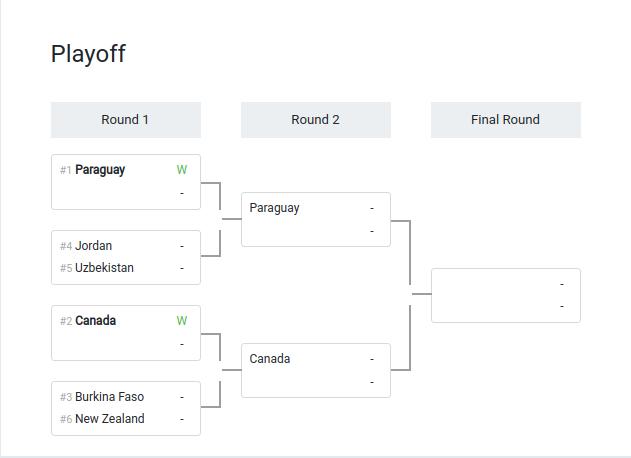
Task: Open Paraguay in Round 1 bracket
Action: click(100, 170)
